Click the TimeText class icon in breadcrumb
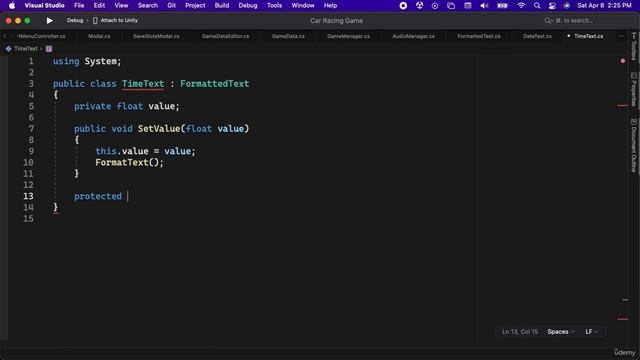This screenshot has width=640, height=360. coord(8,49)
